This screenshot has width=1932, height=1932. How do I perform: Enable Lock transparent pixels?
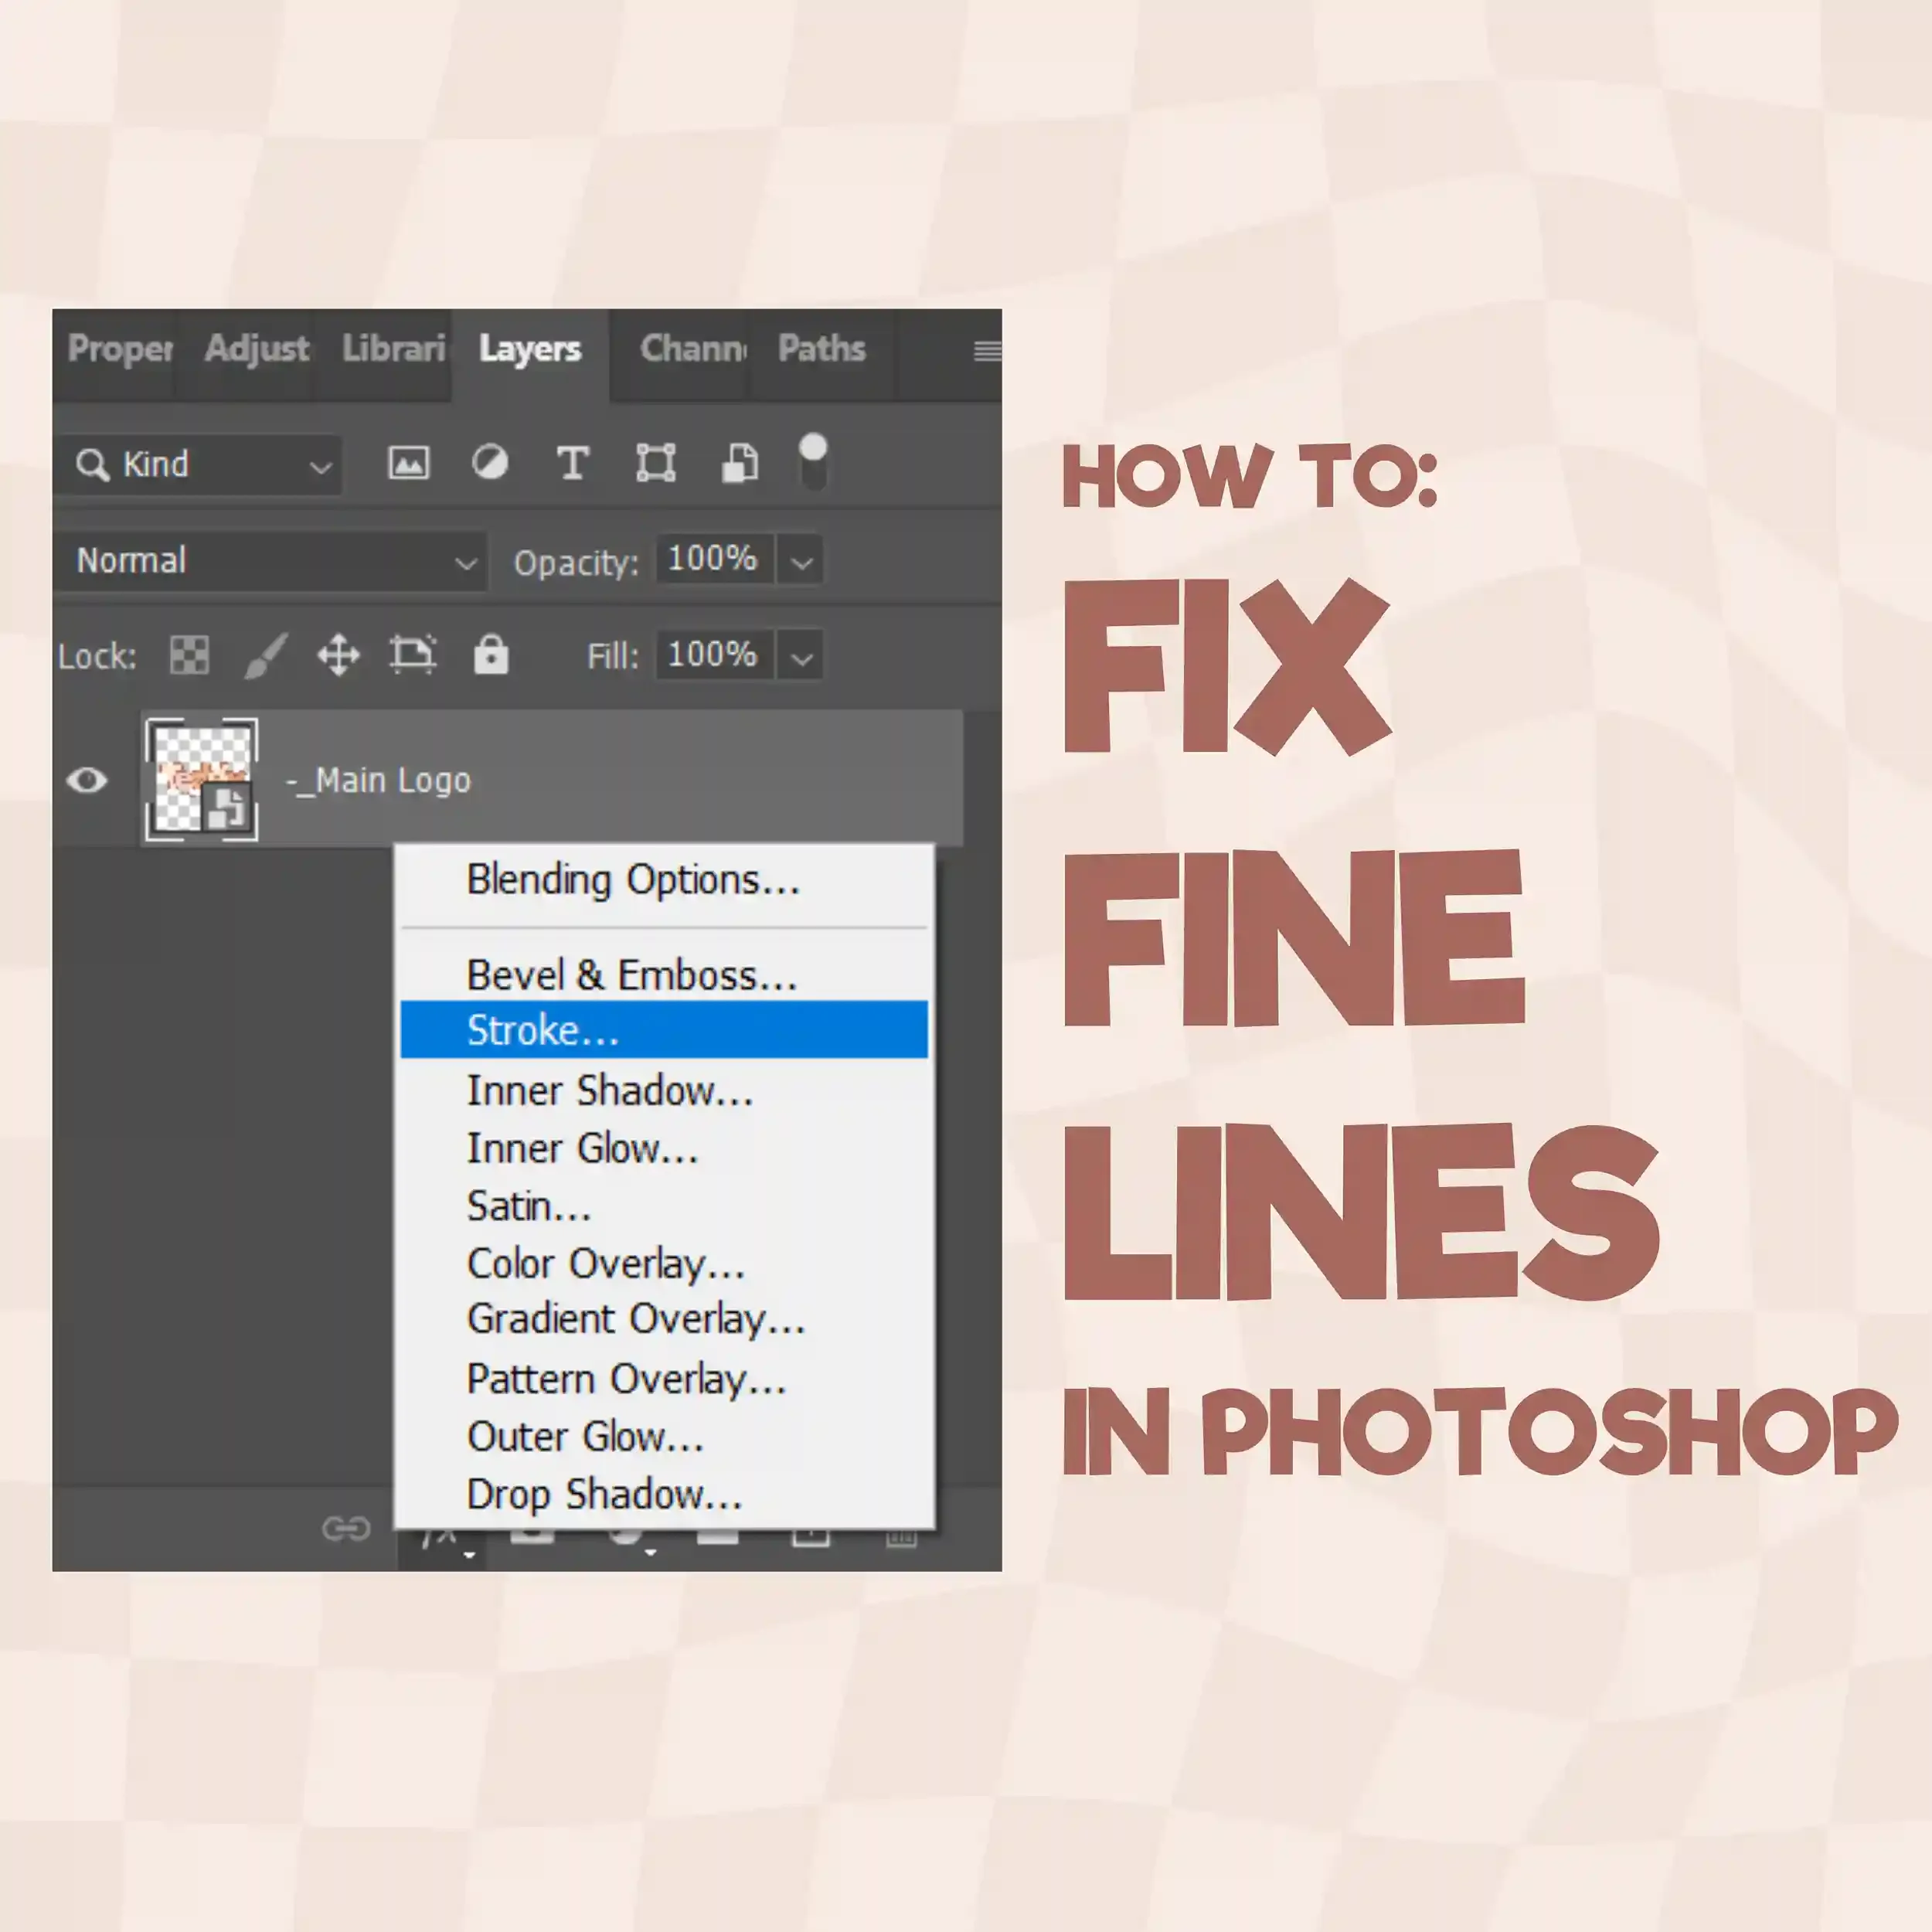tap(188, 655)
